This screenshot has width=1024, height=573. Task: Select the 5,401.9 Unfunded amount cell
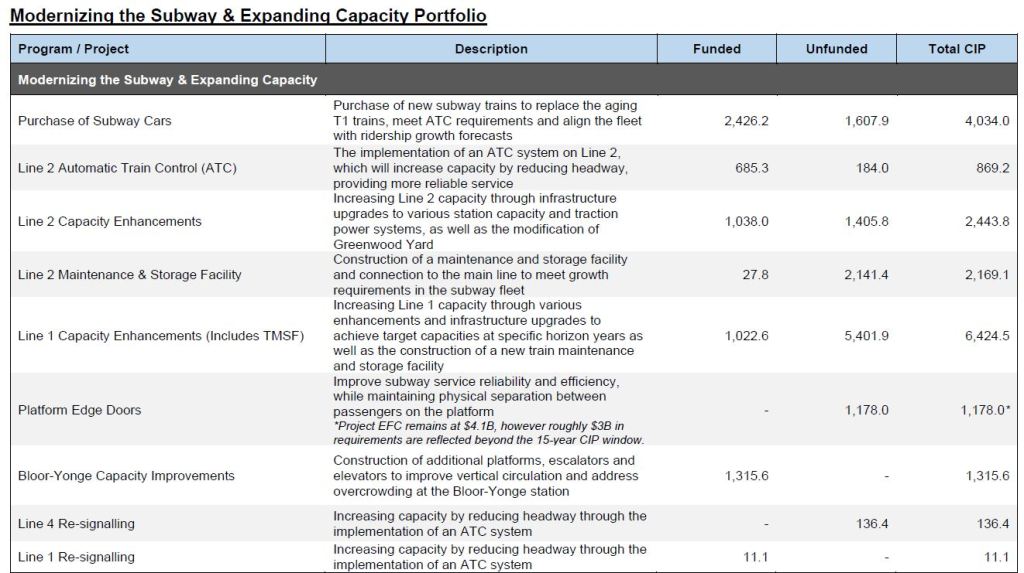point(866,336)
